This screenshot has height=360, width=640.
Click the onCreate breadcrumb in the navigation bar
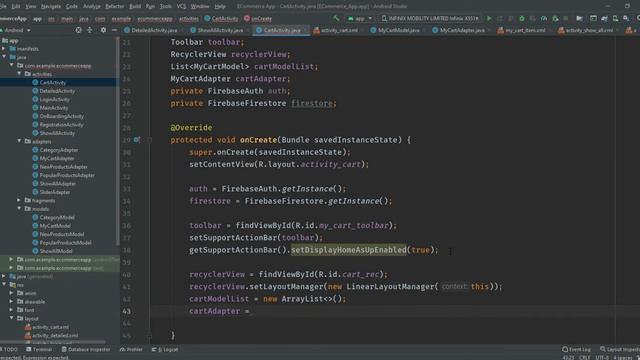click(x=258, y=18)
